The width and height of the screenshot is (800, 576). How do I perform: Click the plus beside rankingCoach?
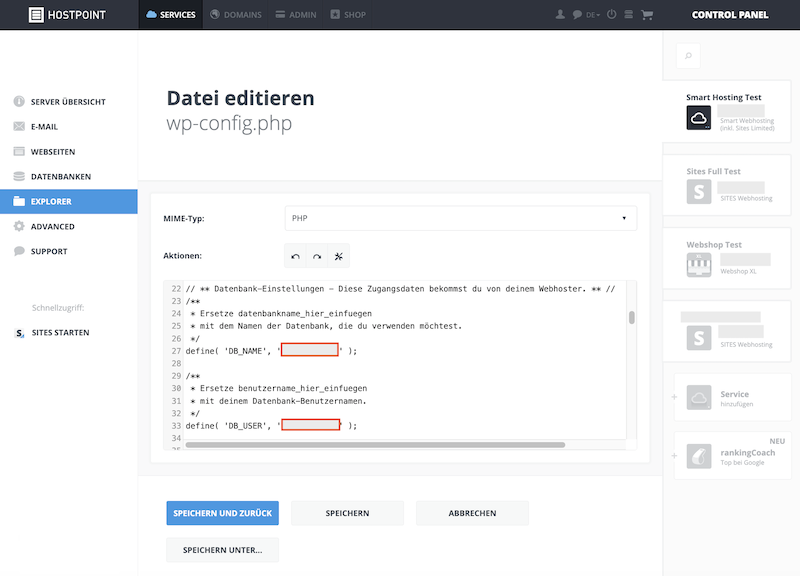coord(674,456)
